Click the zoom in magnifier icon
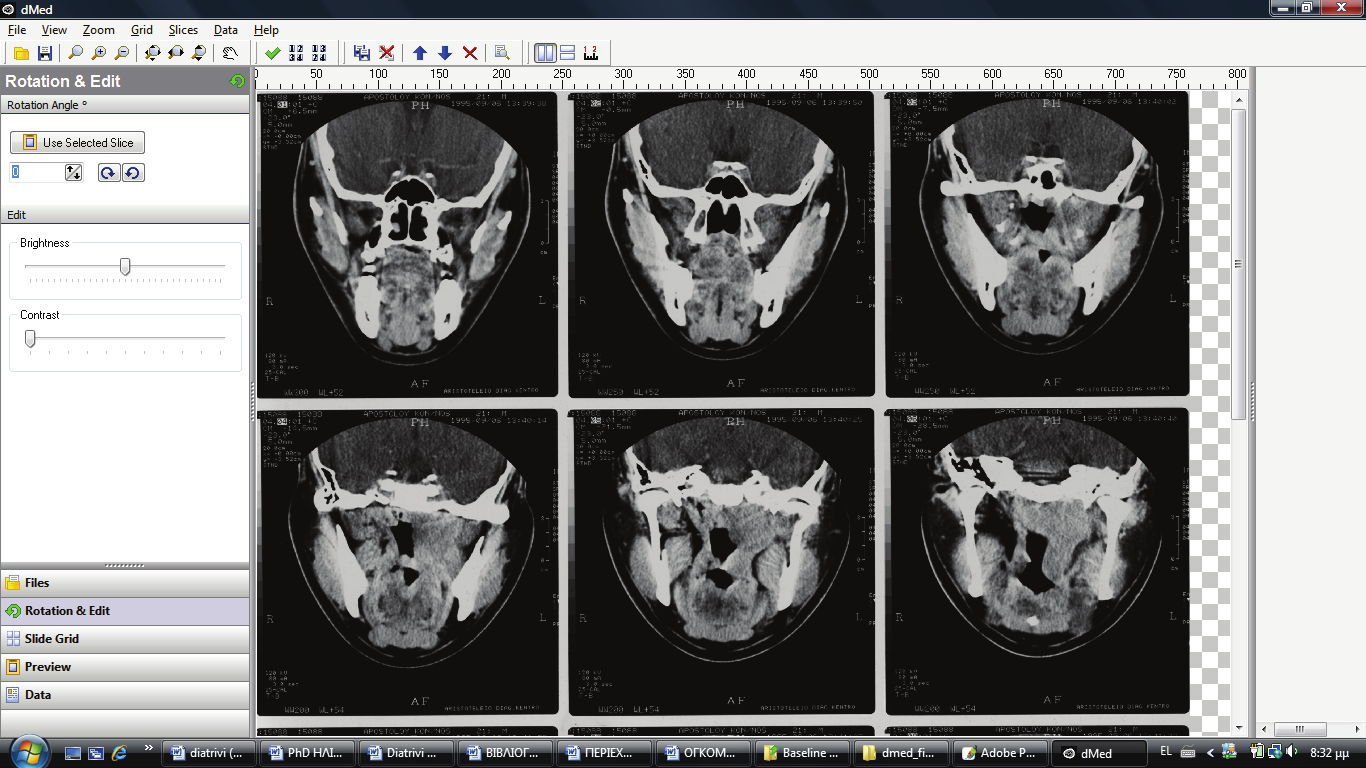This screenshot has height=768, width=1366. click(98, 53)
